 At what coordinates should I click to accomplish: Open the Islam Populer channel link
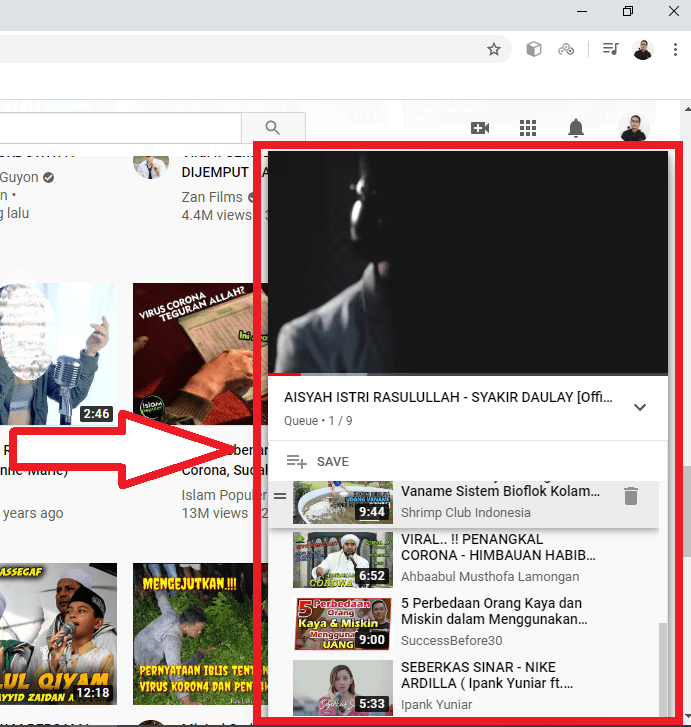(224, 495)
